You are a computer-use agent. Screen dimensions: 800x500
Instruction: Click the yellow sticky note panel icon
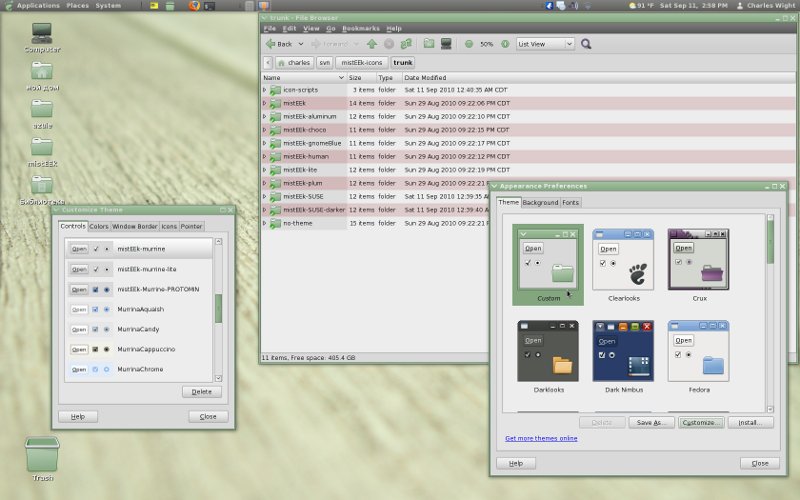coord(154,6)
